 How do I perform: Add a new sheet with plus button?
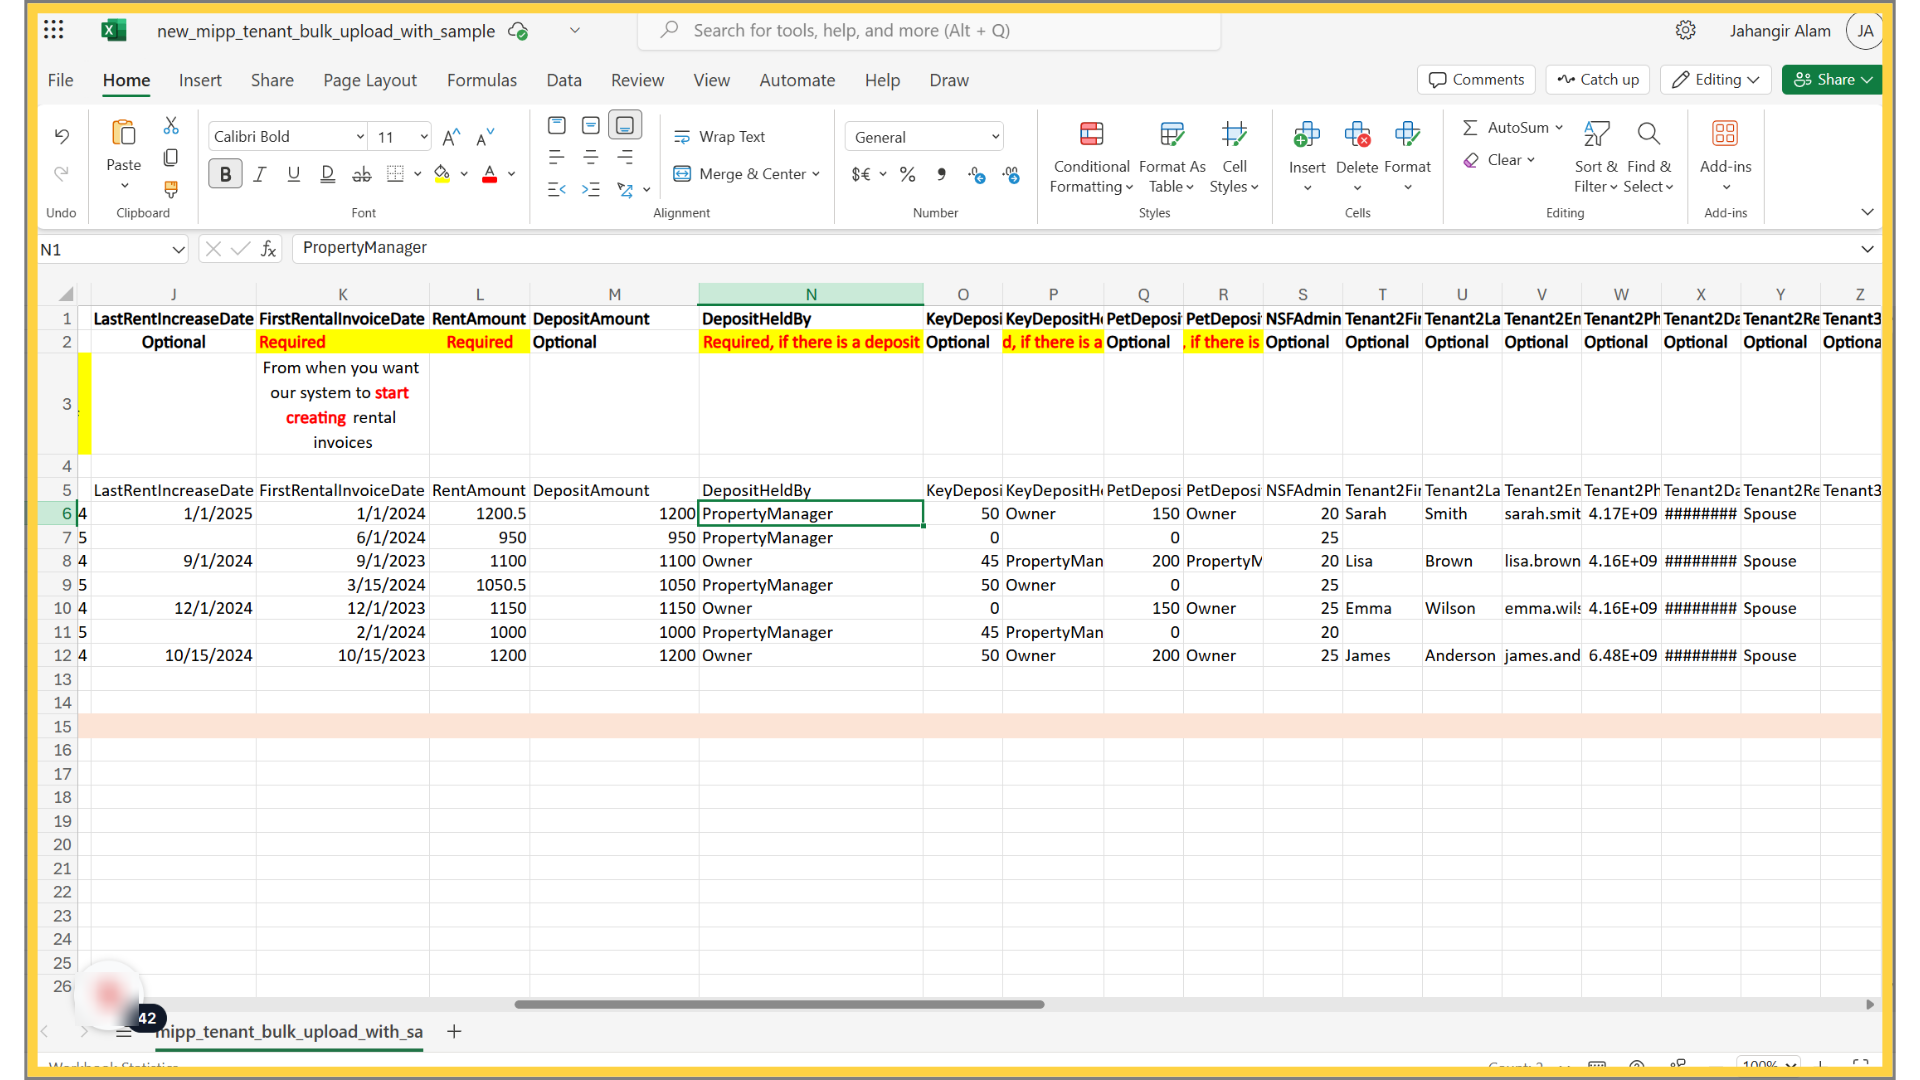454,1031
